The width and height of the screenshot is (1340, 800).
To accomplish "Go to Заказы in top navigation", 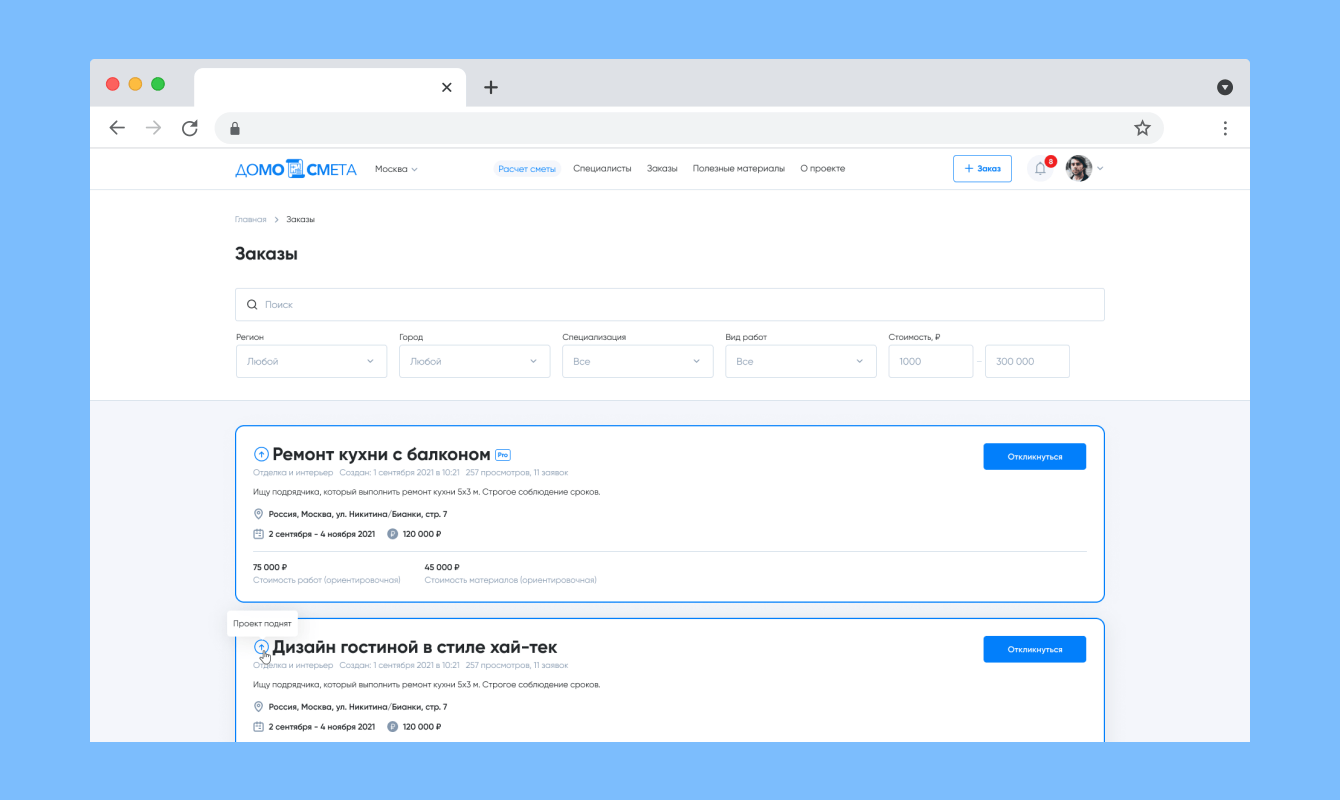I will [x=662, y=169].
